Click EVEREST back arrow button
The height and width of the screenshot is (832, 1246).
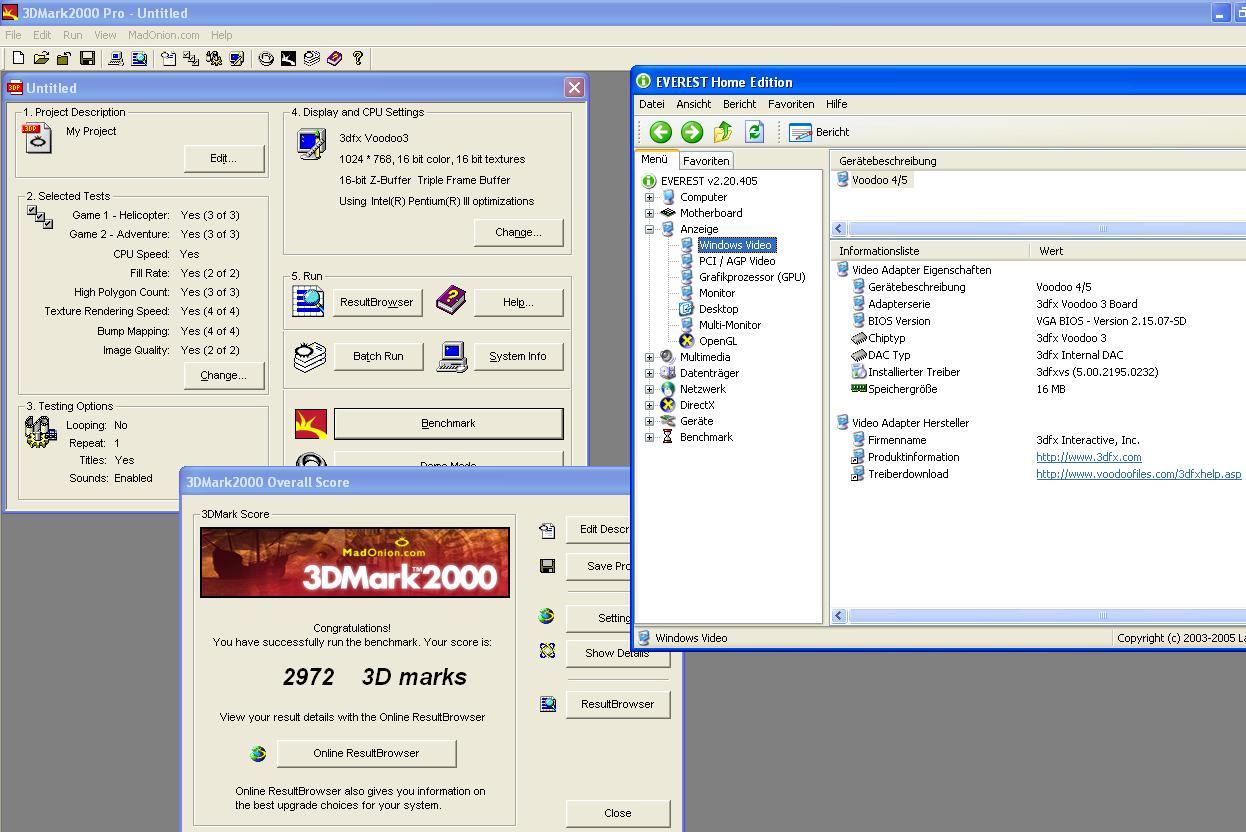point(660,132)
